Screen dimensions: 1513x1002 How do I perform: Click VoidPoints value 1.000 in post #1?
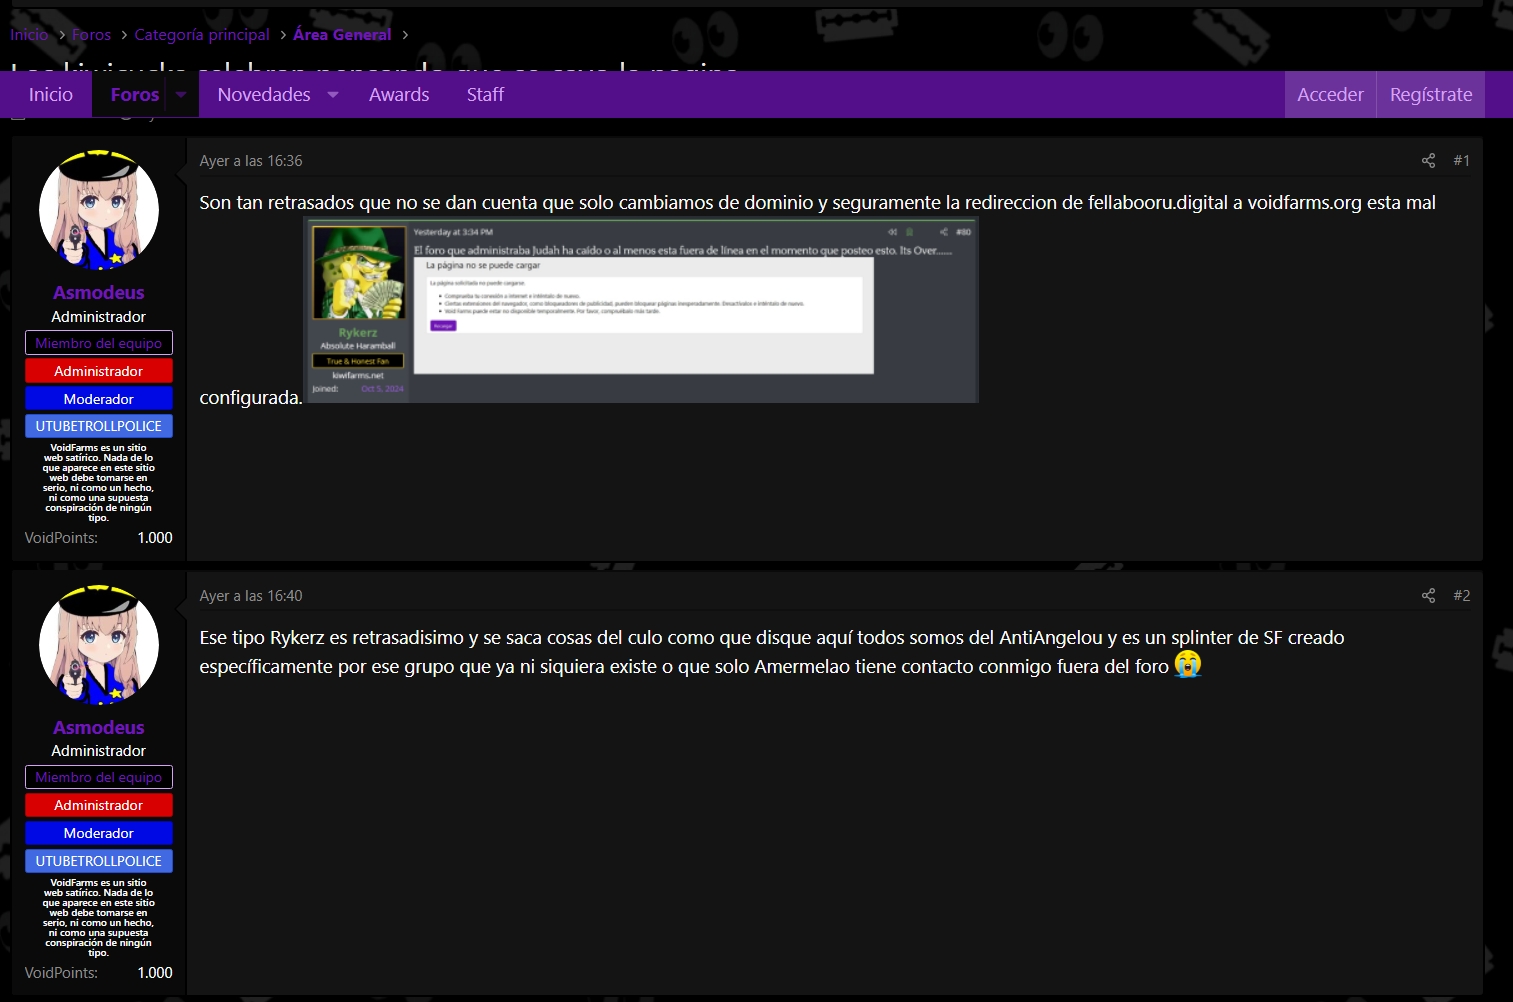(155, 538)
